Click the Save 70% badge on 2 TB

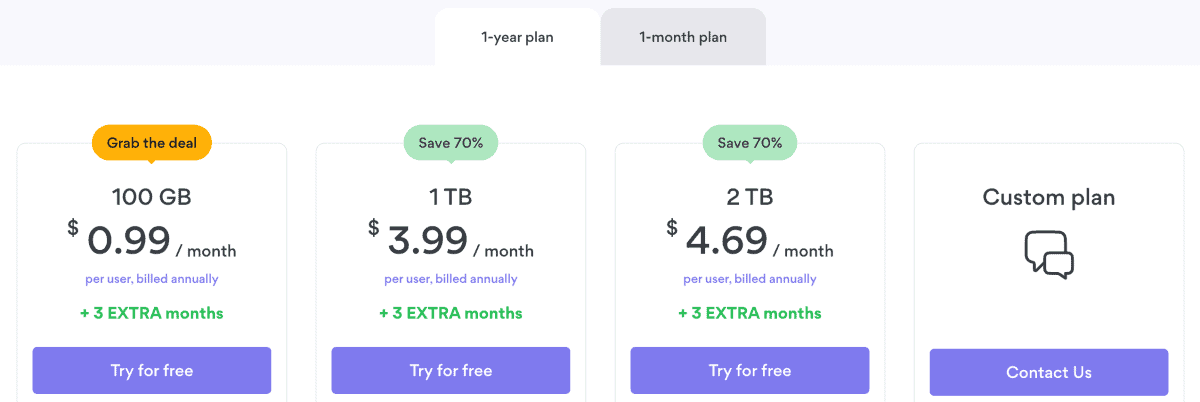click(750, 143)
